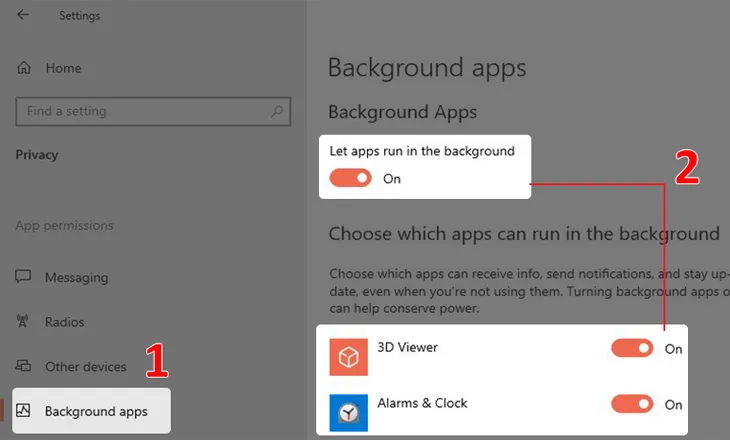Select Radios in the sidebar

(65, 322)
